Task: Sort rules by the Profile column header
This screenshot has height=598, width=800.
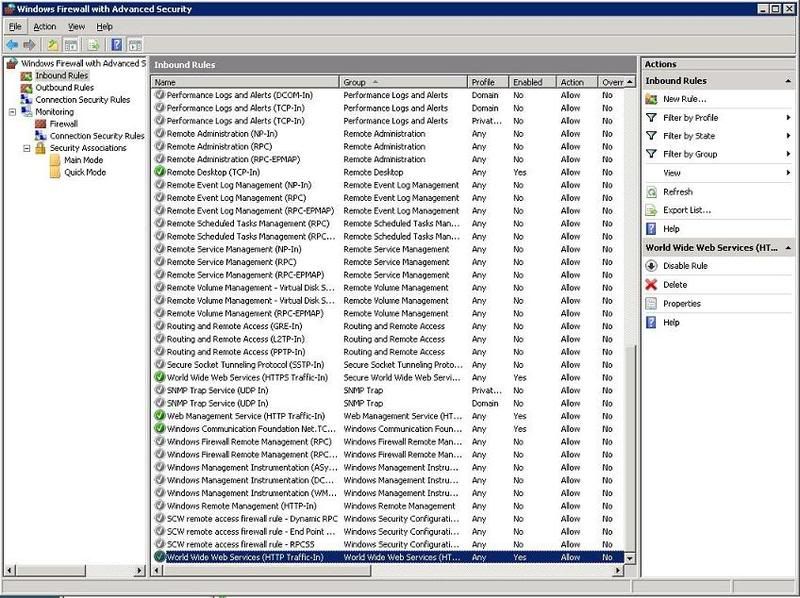Action: click(488, 82)
